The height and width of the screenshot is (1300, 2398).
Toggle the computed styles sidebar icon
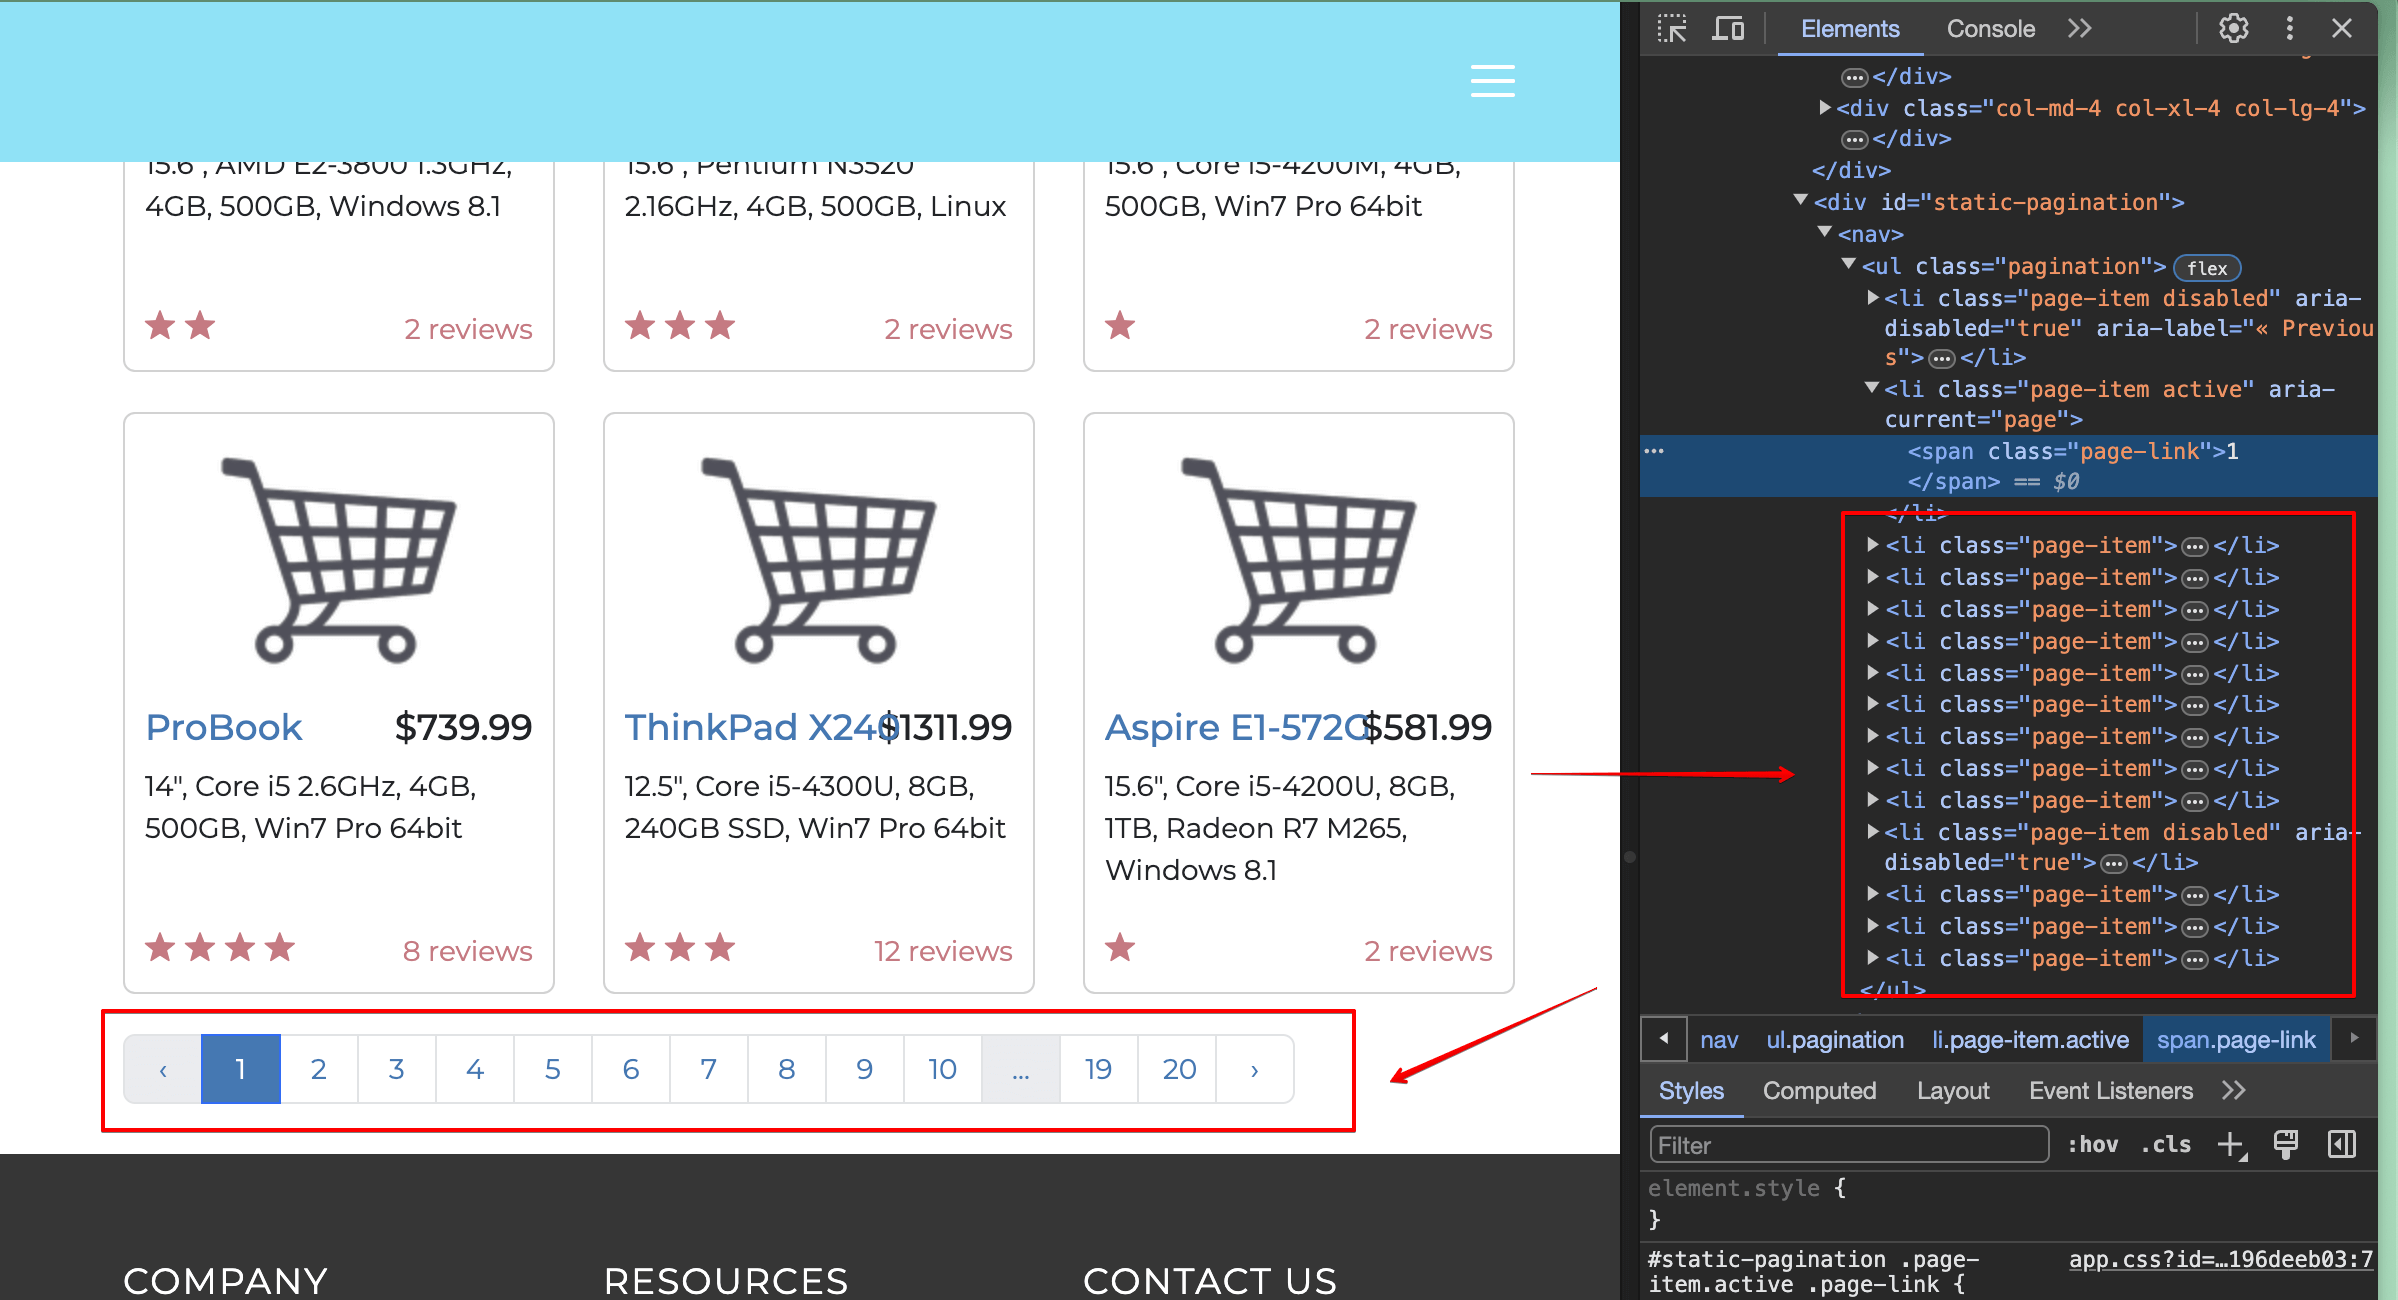click(2341, 1145)
